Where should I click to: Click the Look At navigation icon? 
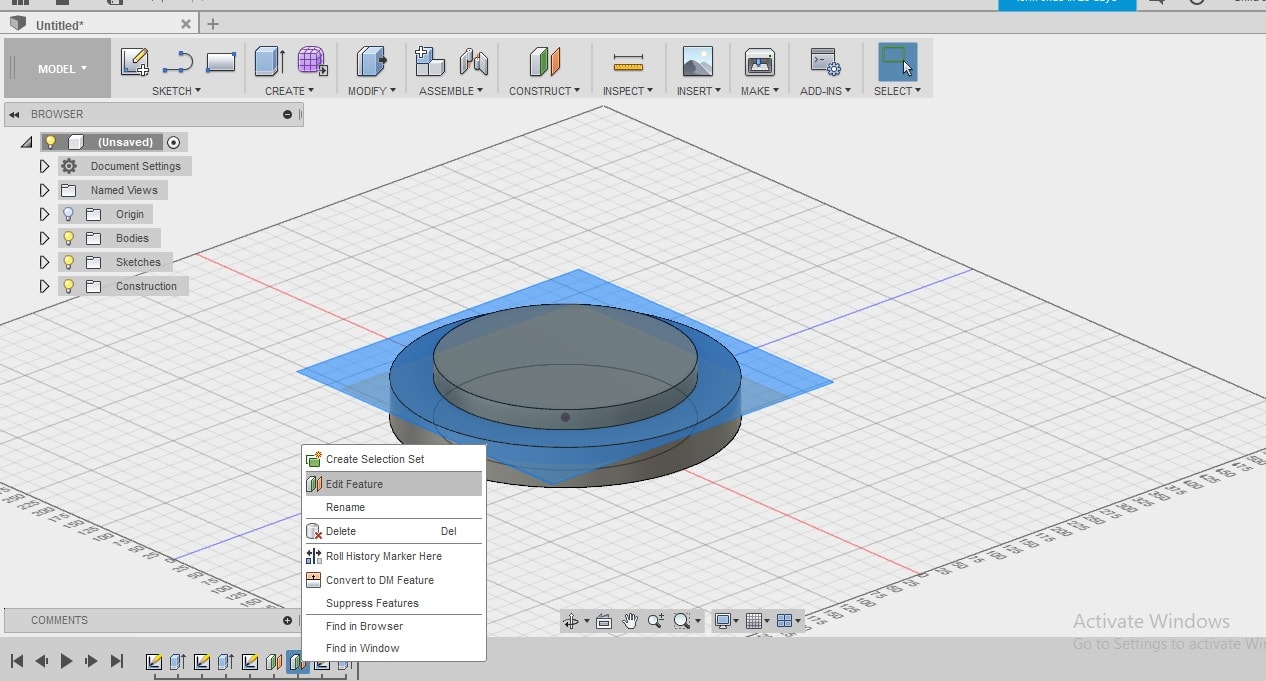604,621
